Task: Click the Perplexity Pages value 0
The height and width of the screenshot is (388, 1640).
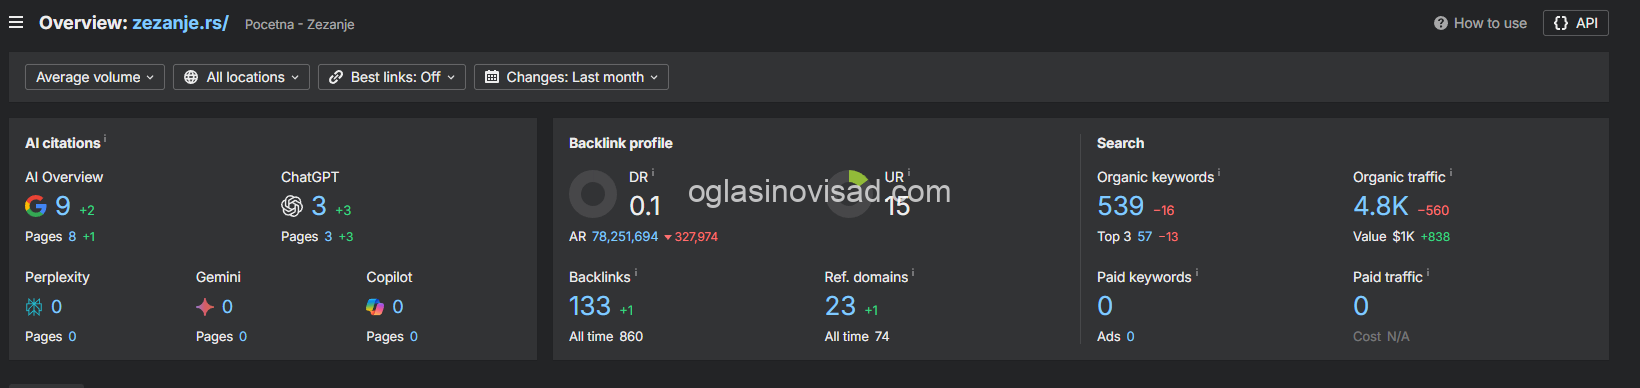Action: (x=72, y=337)
